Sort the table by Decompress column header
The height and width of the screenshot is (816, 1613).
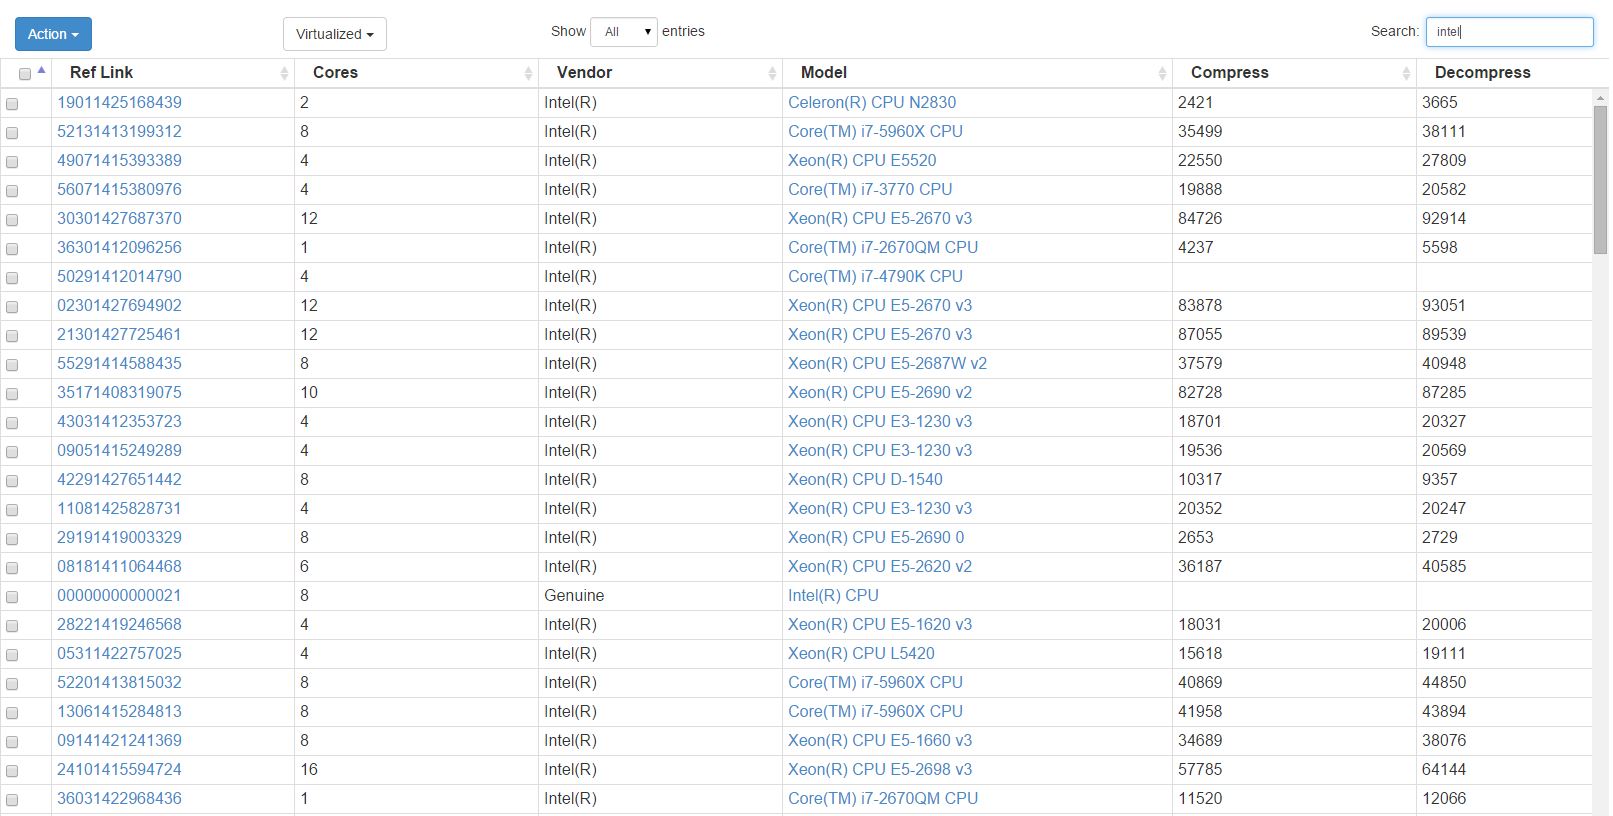(x=1482, y=73)
